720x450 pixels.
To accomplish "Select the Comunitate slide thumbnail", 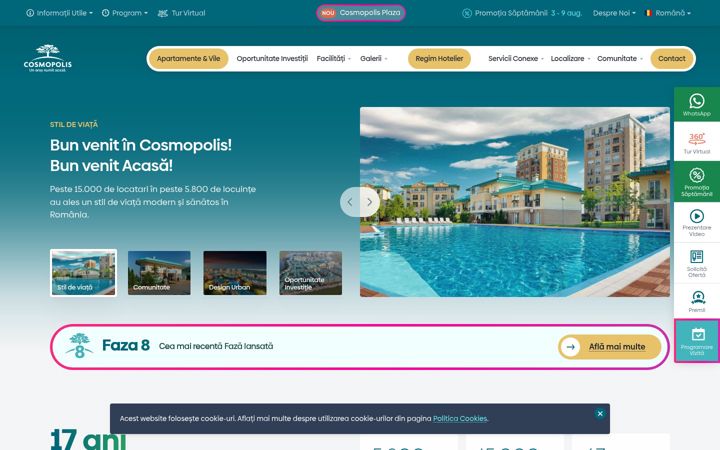I will click(159, 273).
